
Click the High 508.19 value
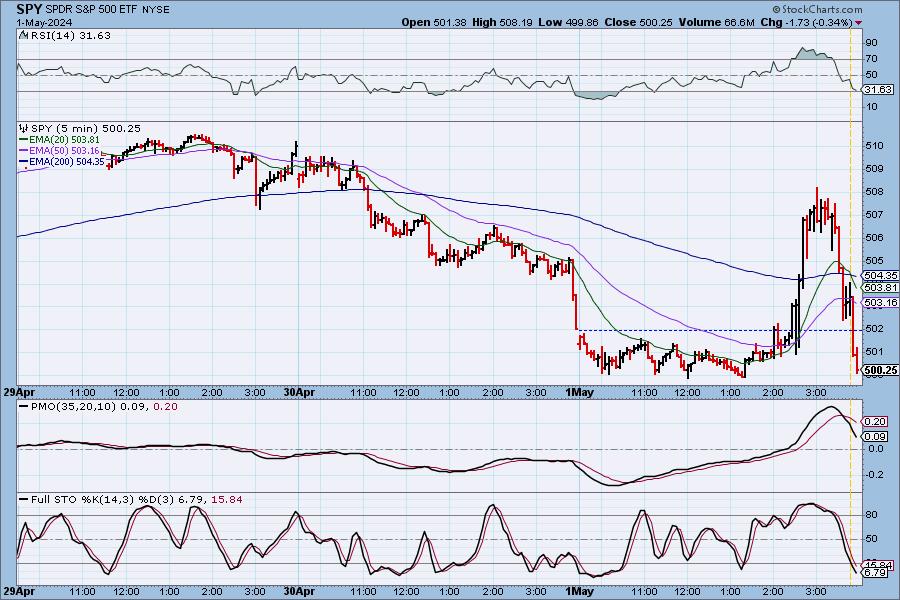[502, 22]
